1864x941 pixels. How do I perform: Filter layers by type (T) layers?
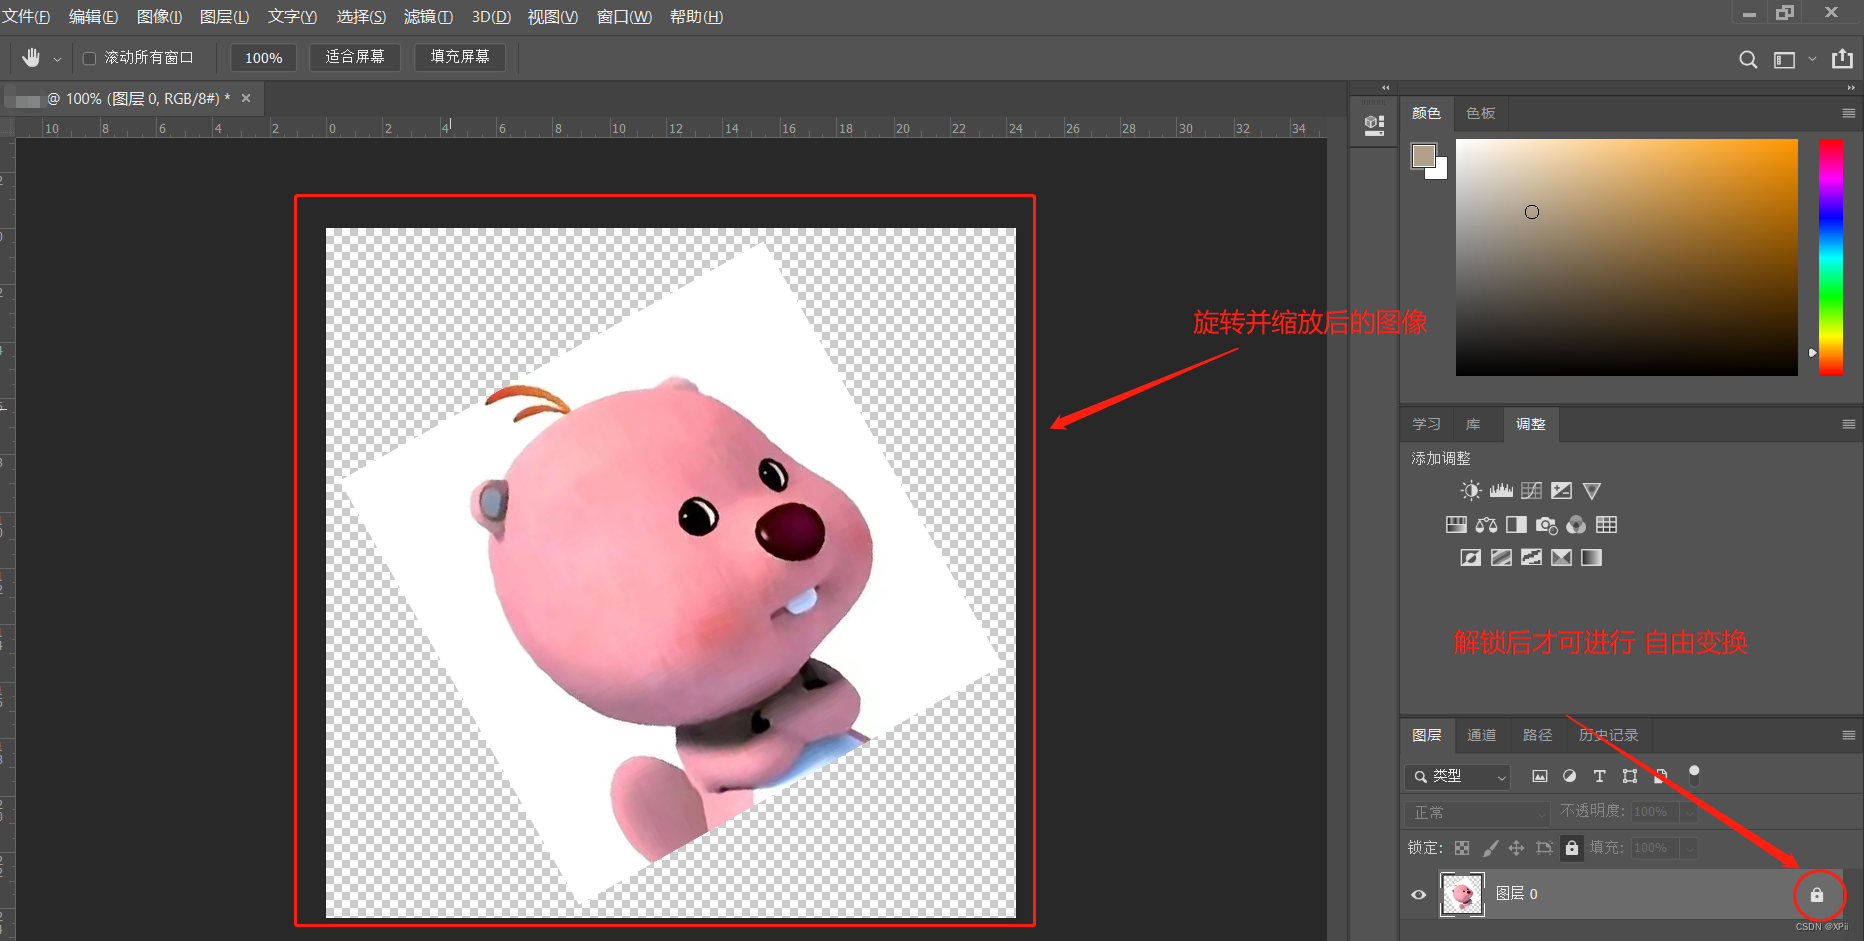(x=1599, y=776)
